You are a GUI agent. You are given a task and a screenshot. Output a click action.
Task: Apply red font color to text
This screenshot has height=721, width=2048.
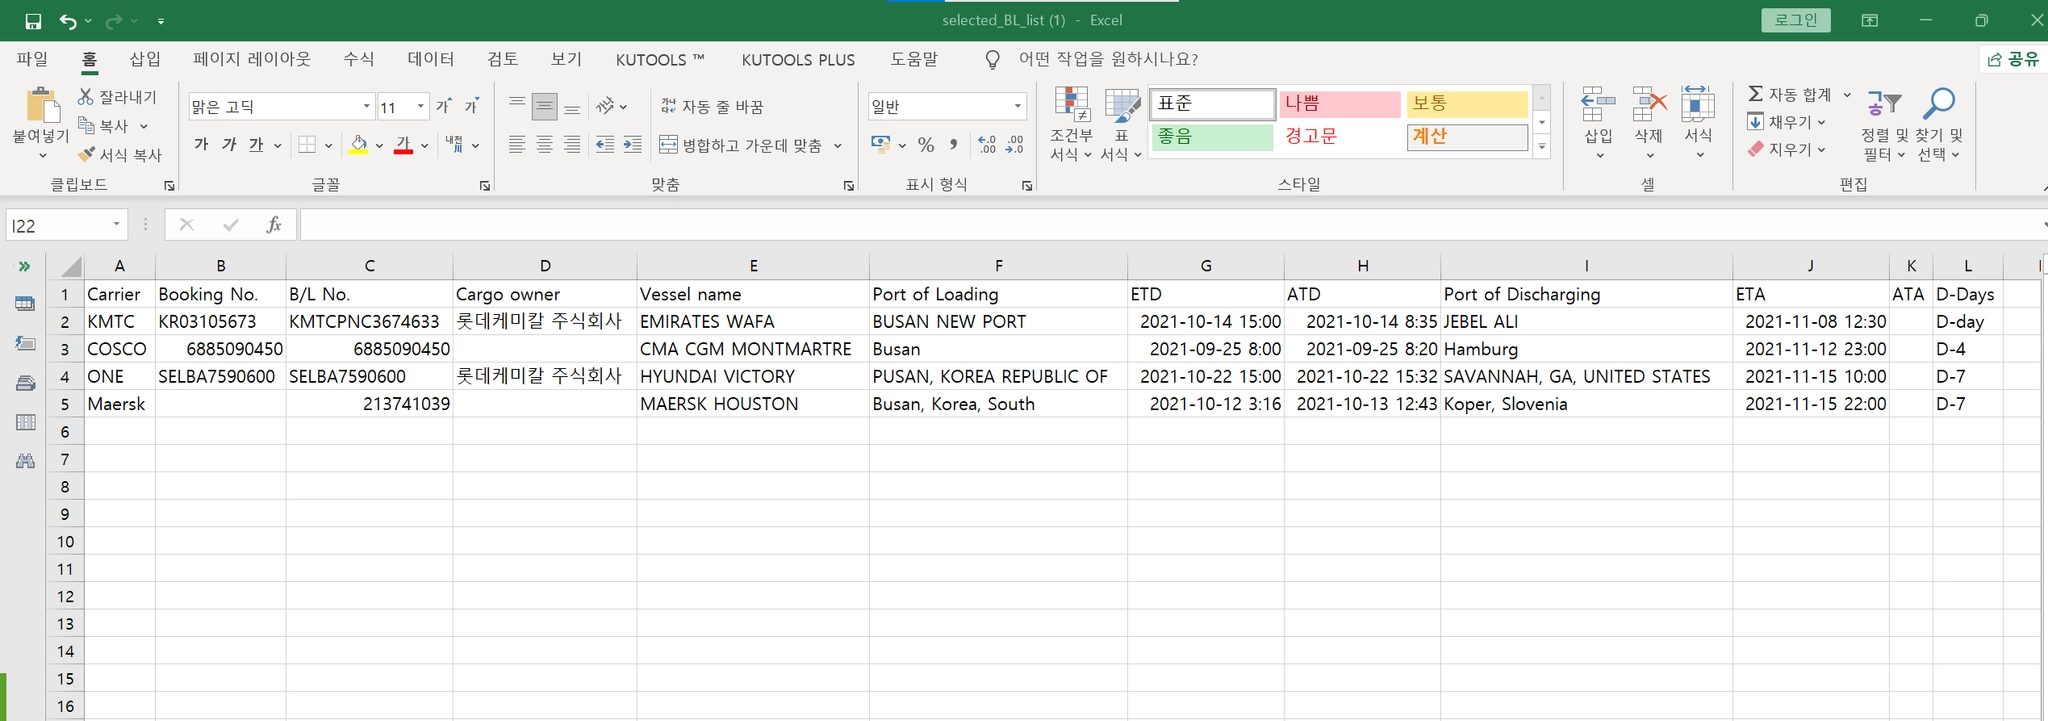(403, 145)
